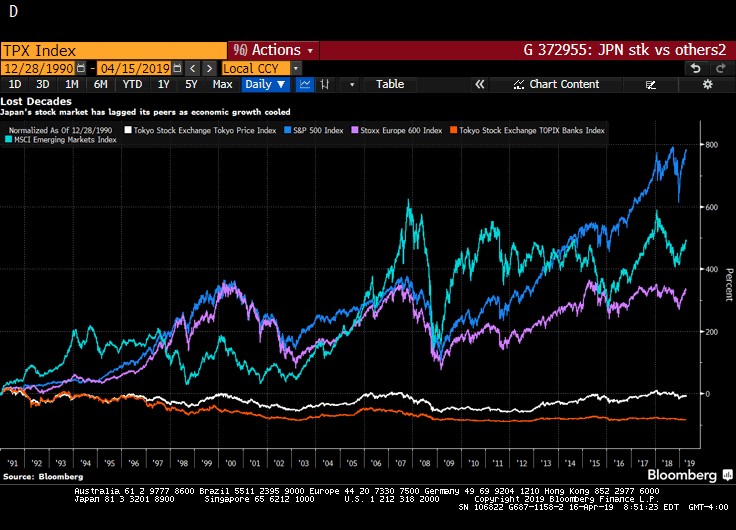The width and height of the screenshot is (736, 530).
Task: Select the YTD range tab
Action: 132,84
